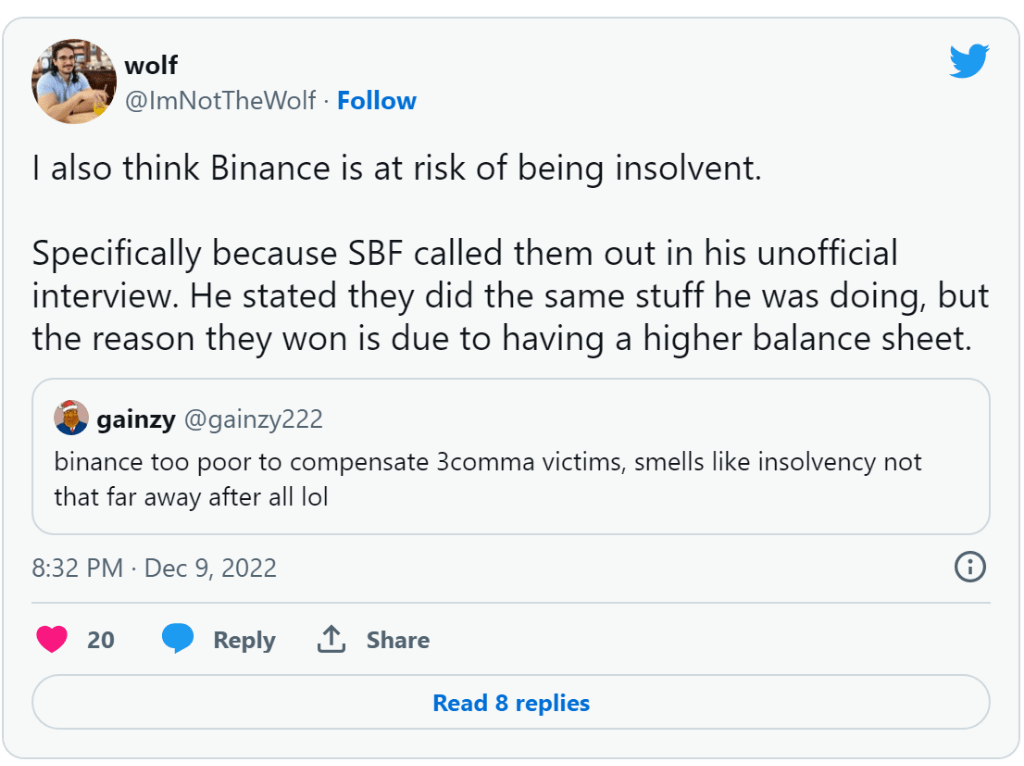The width and height of the screenshot is (1024, 766).
Task: Click the @gainzy222 handle
Action: tap(253, 419)
